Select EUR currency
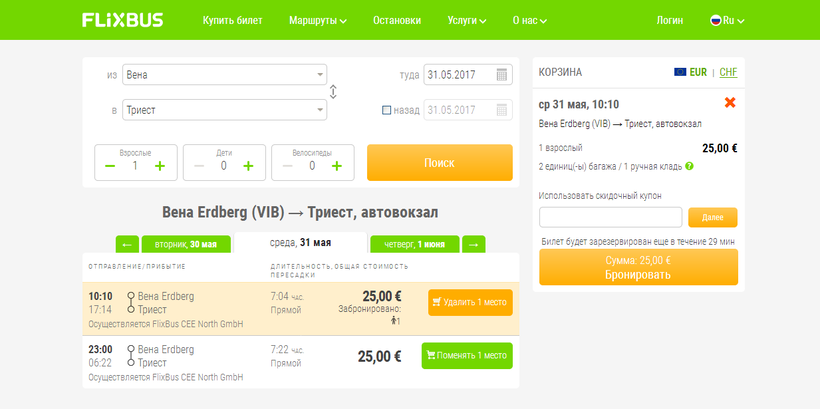 coord(698,72)
